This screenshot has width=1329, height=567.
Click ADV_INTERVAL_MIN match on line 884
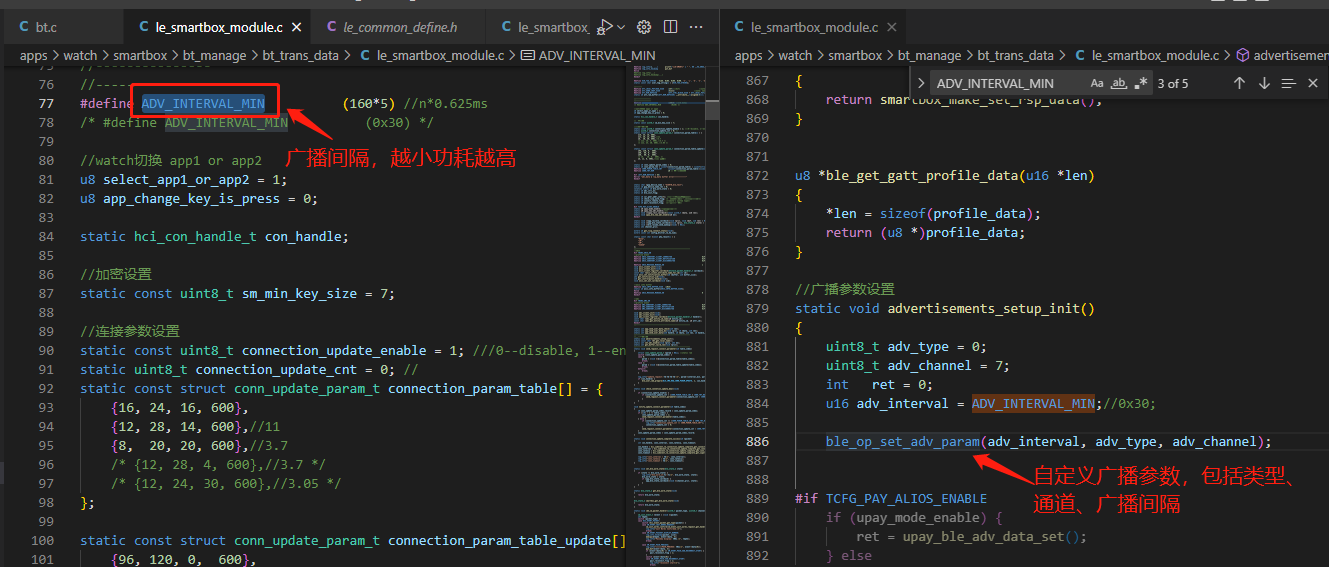pyautogui.click(x=1033, y=403)
